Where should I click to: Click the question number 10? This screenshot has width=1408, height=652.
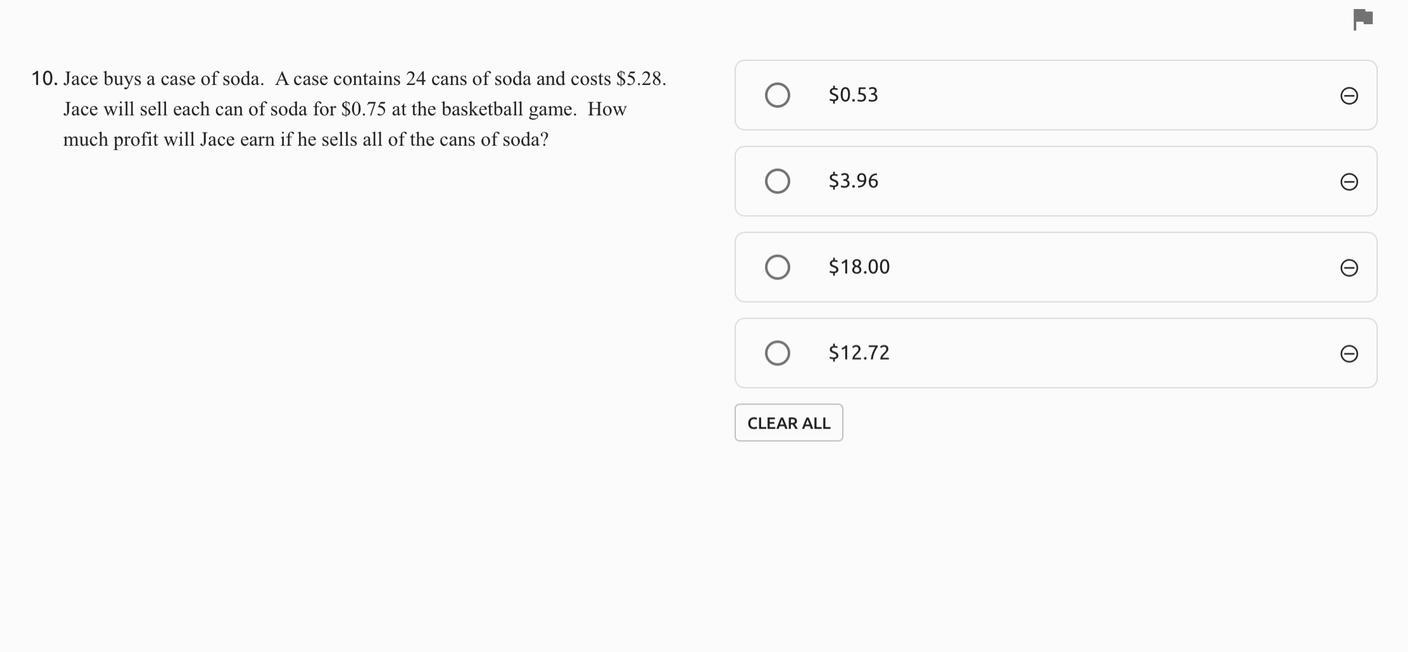point(44,79)
